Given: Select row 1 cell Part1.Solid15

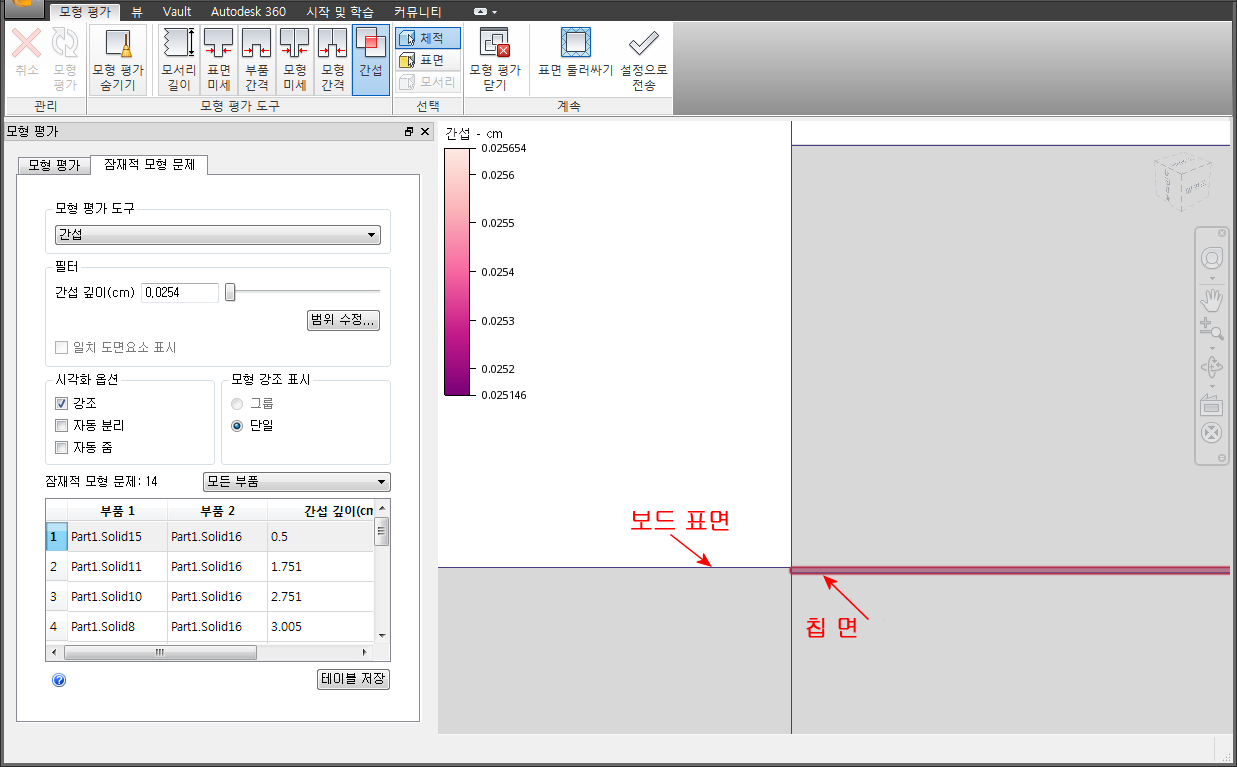Looking at the screenshot, I should 117,536.
